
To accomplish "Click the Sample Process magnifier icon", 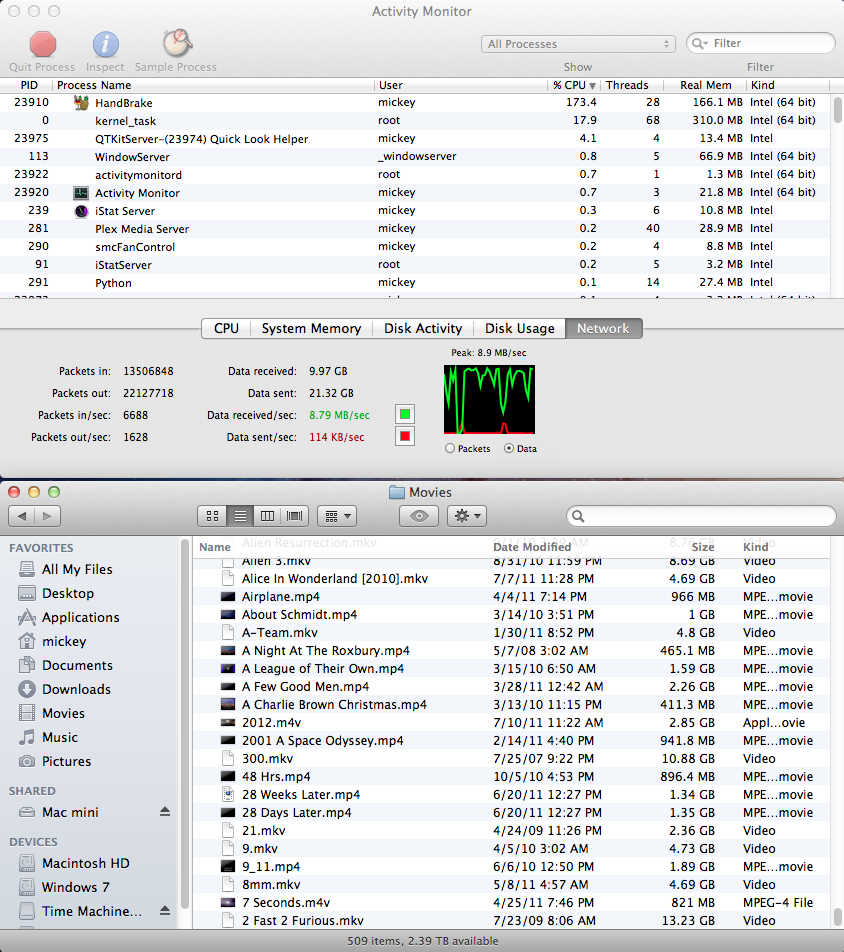I will coord(177,42).
